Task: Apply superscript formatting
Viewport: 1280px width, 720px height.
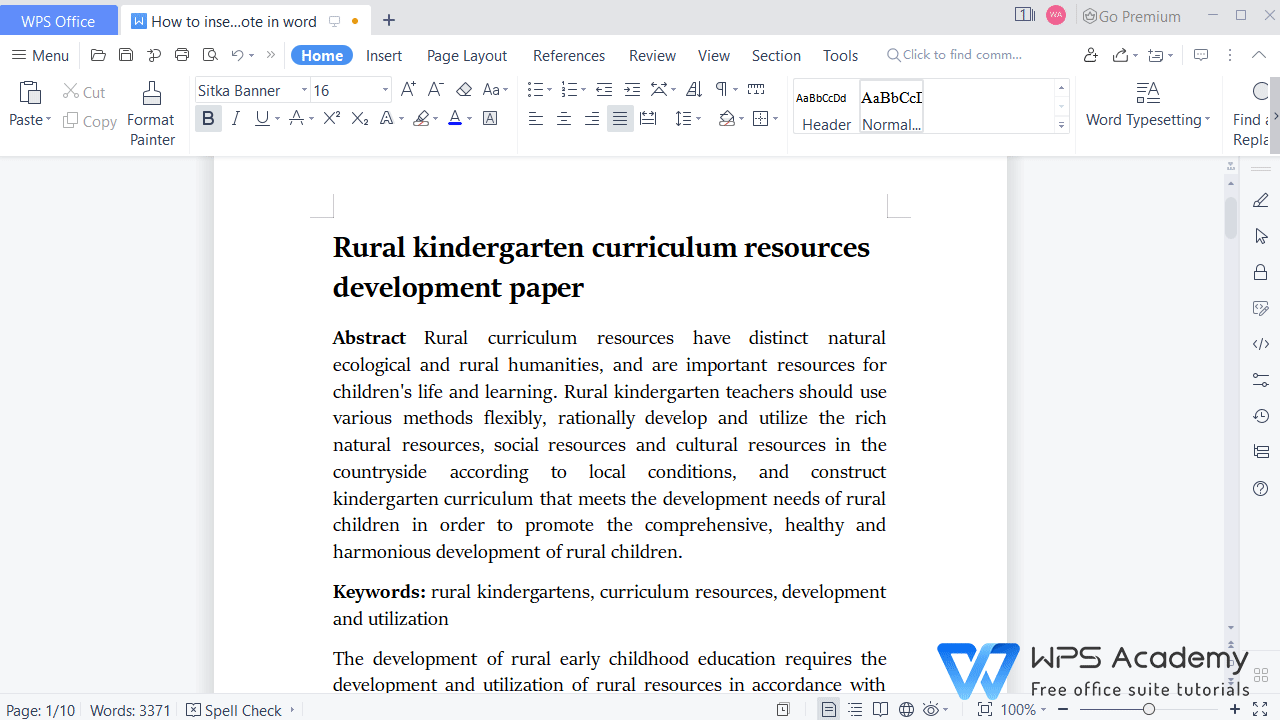Action: tap(332, 119)
